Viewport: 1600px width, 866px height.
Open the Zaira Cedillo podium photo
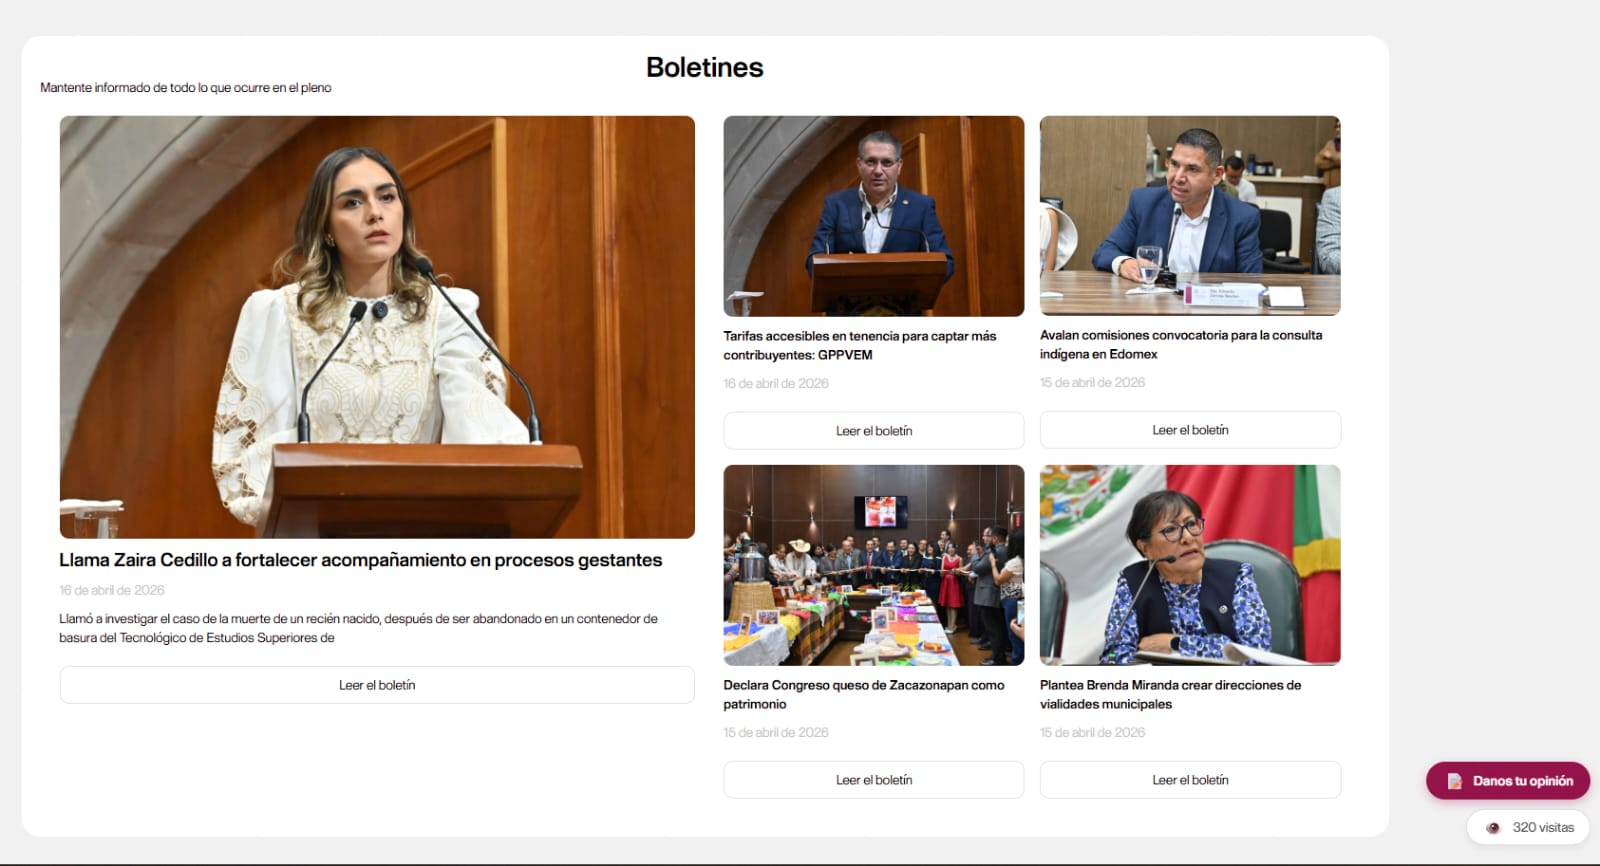point(377,327)
